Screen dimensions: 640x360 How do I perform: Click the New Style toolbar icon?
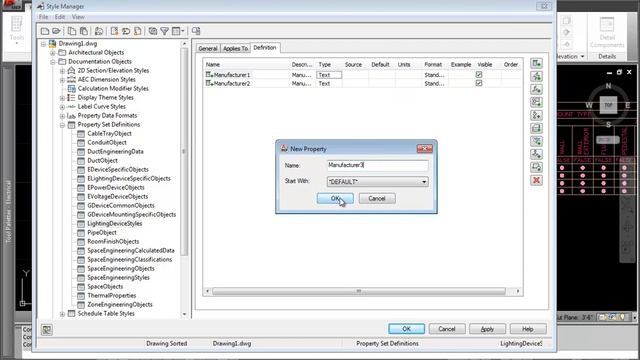[114, 31]
